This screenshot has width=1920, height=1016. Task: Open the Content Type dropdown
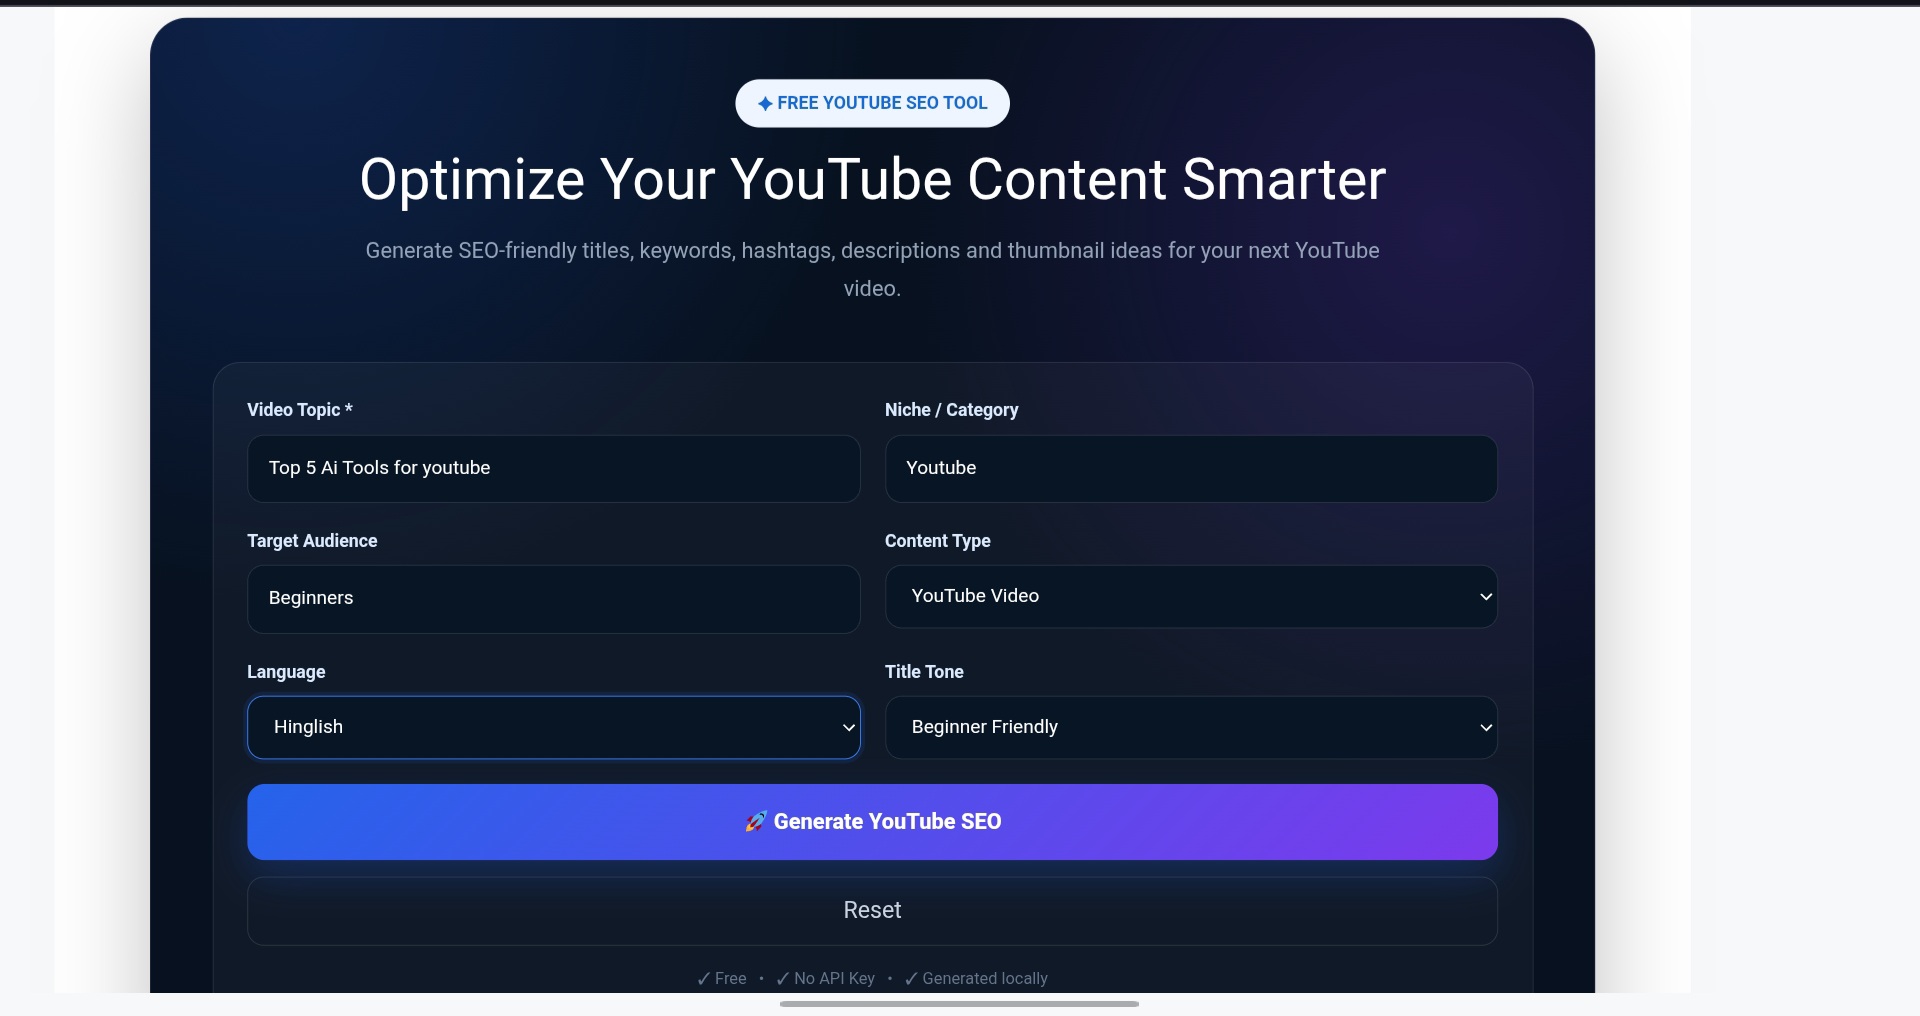point(1191,597)
